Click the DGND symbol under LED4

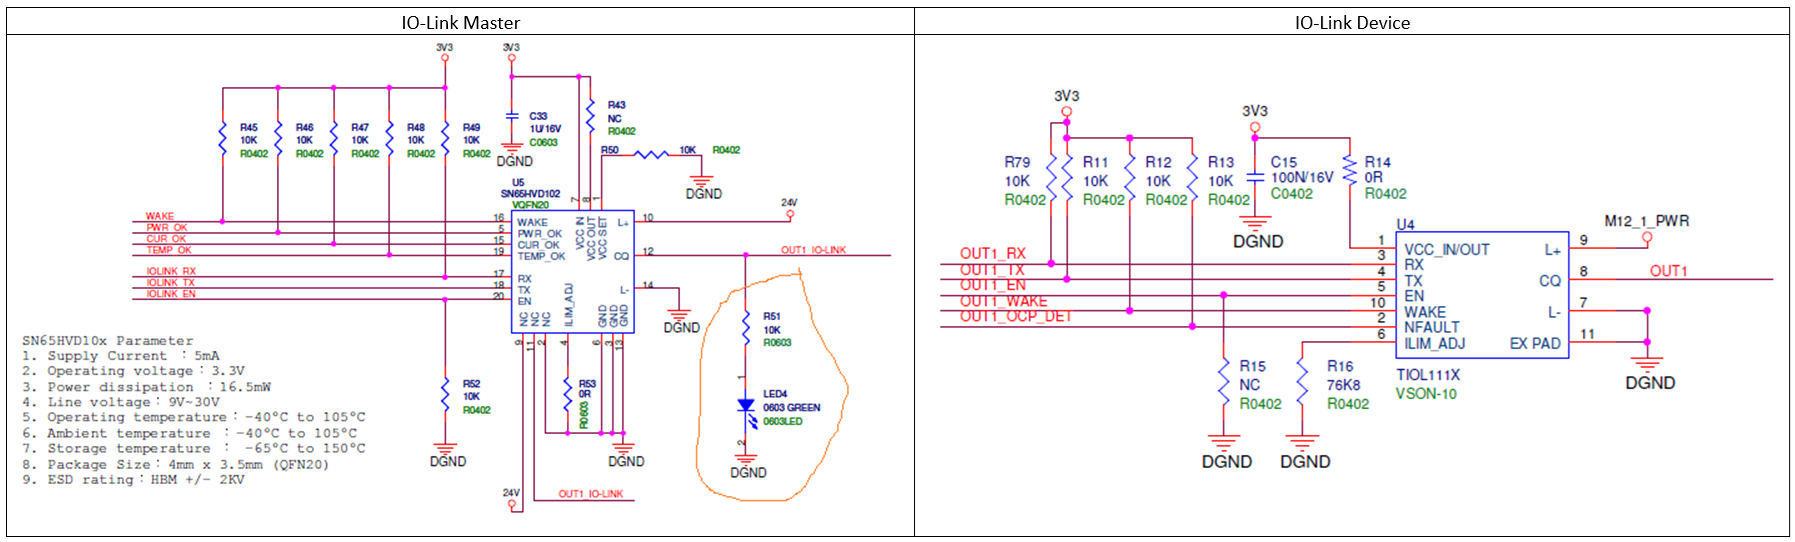(x=747, y=466)
